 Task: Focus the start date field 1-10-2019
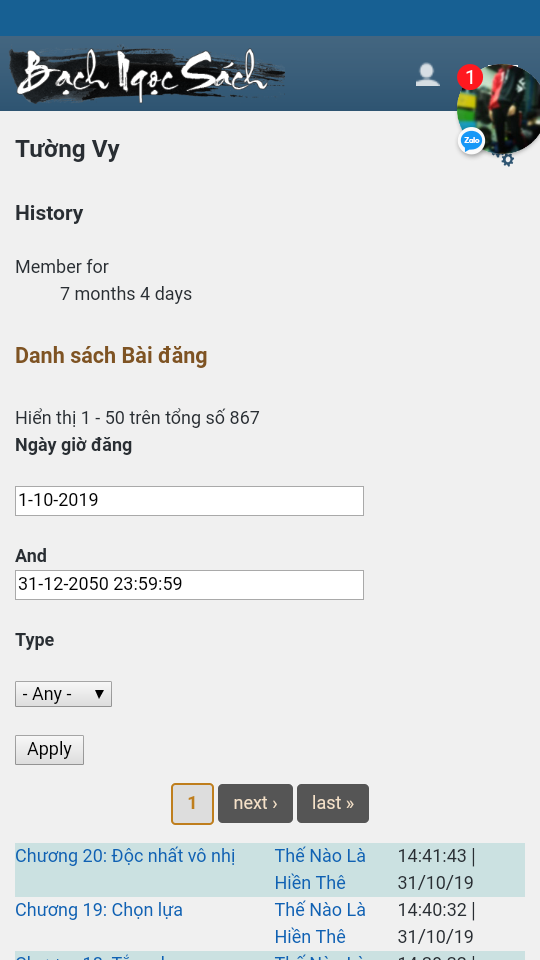point(189,501)
